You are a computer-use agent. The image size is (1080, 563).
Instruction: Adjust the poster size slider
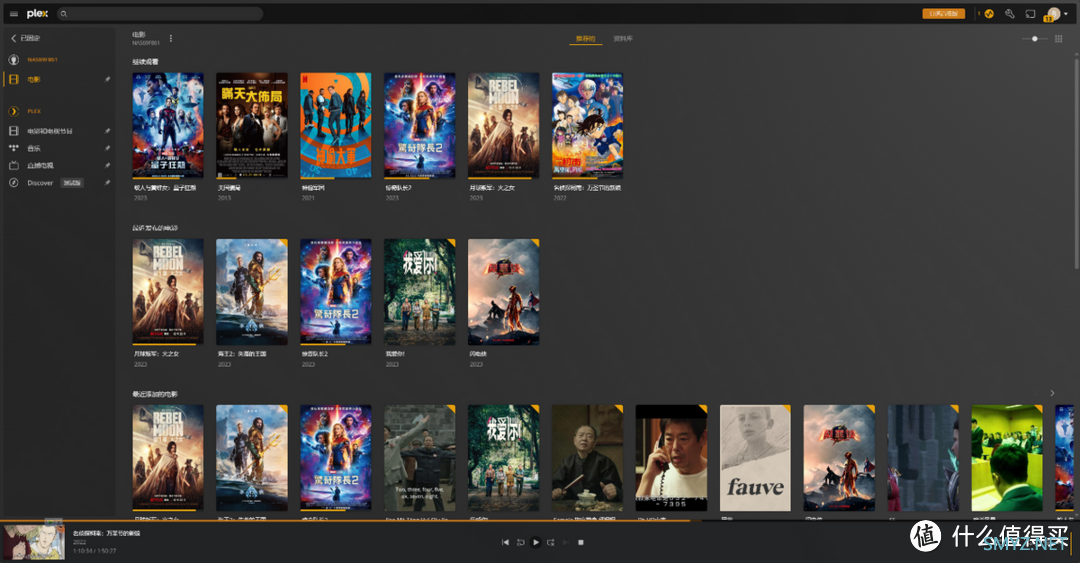1035,39
